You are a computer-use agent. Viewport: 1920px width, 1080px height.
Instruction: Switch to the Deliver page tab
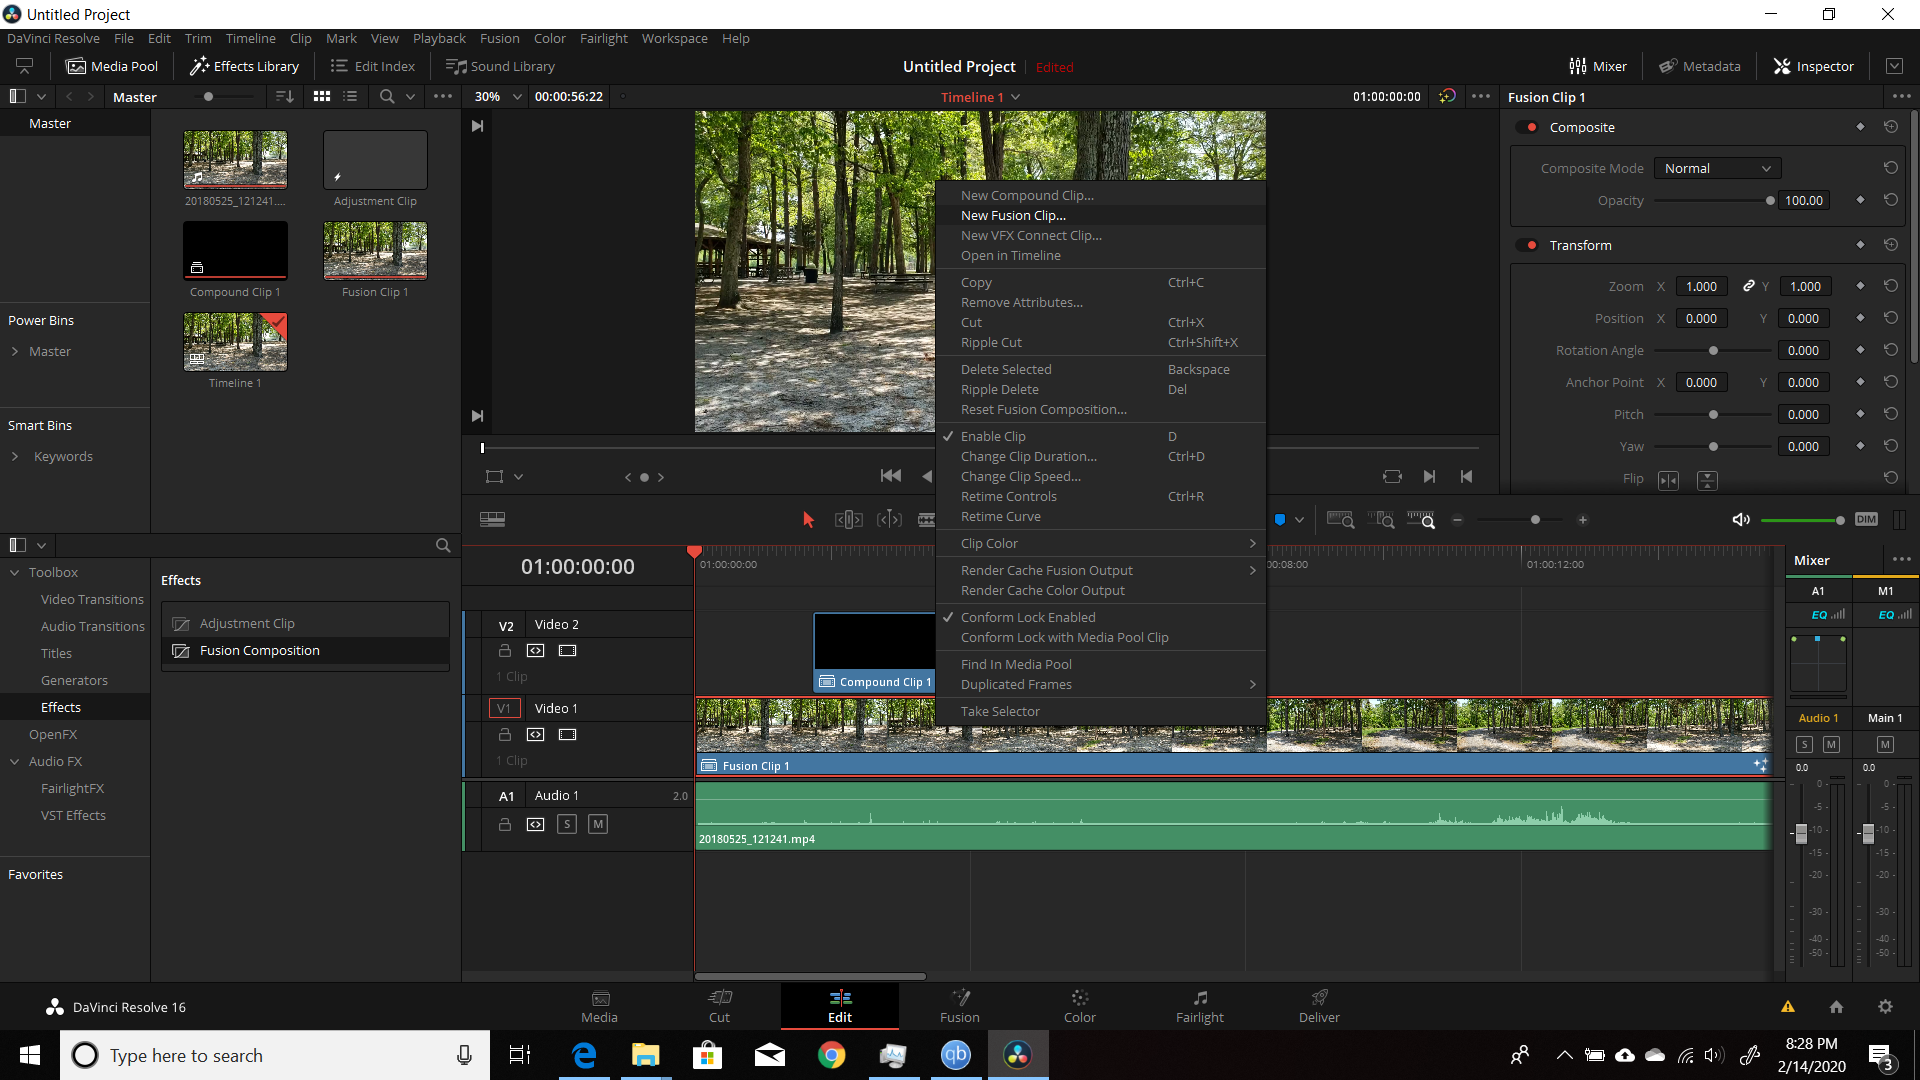pos(1319,1006)
